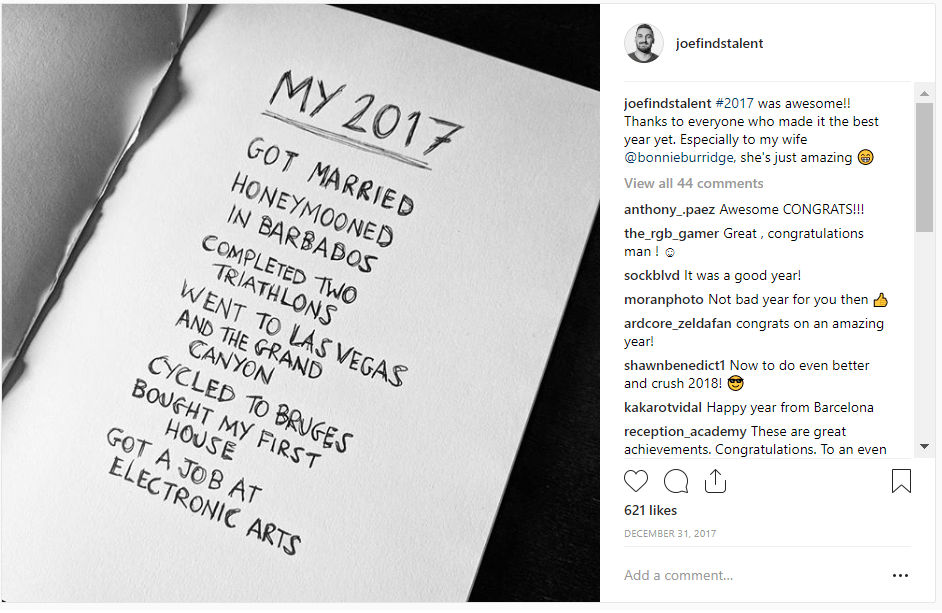The width and height of the screenshot is (942, 613).
Task: Open the DECEMBER 31, 2017 post permalink
Action: pyautogui.click(x=670, y=534)
